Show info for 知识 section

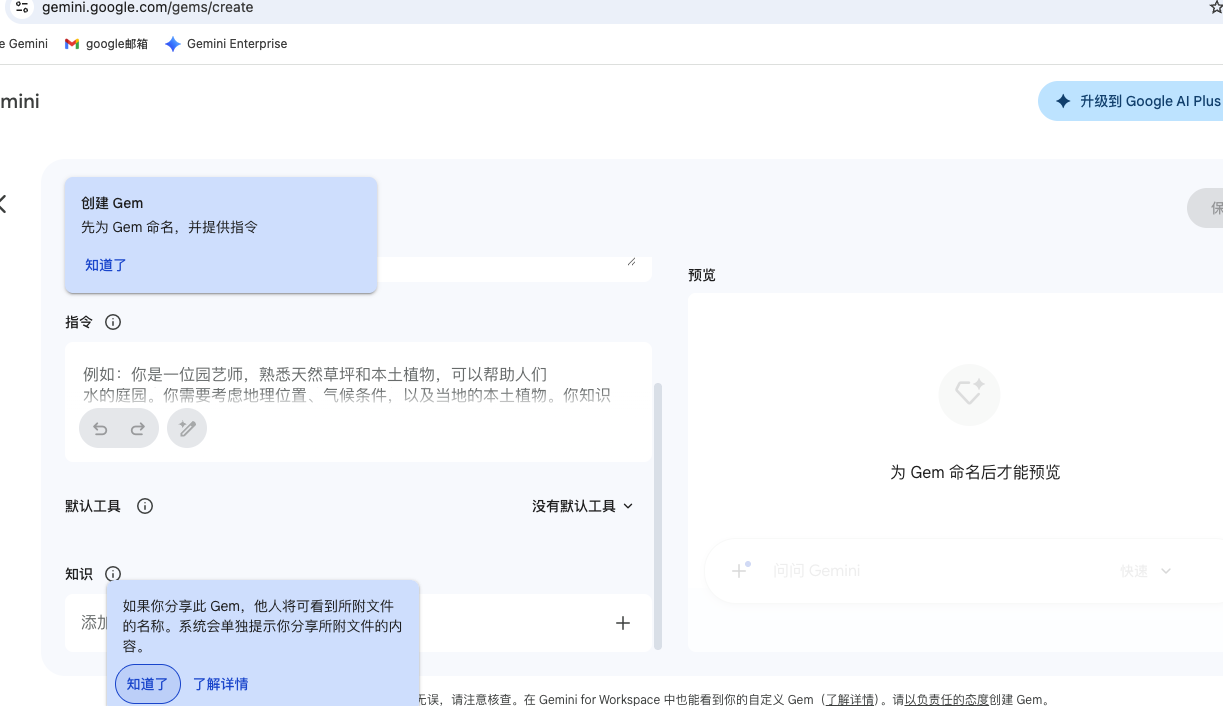[x=113, y=574]
